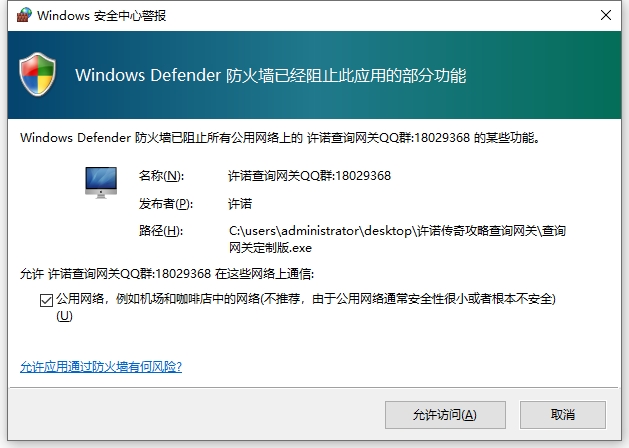Select the app name value beside 名称(N)
629x448 pixels.
309,176
